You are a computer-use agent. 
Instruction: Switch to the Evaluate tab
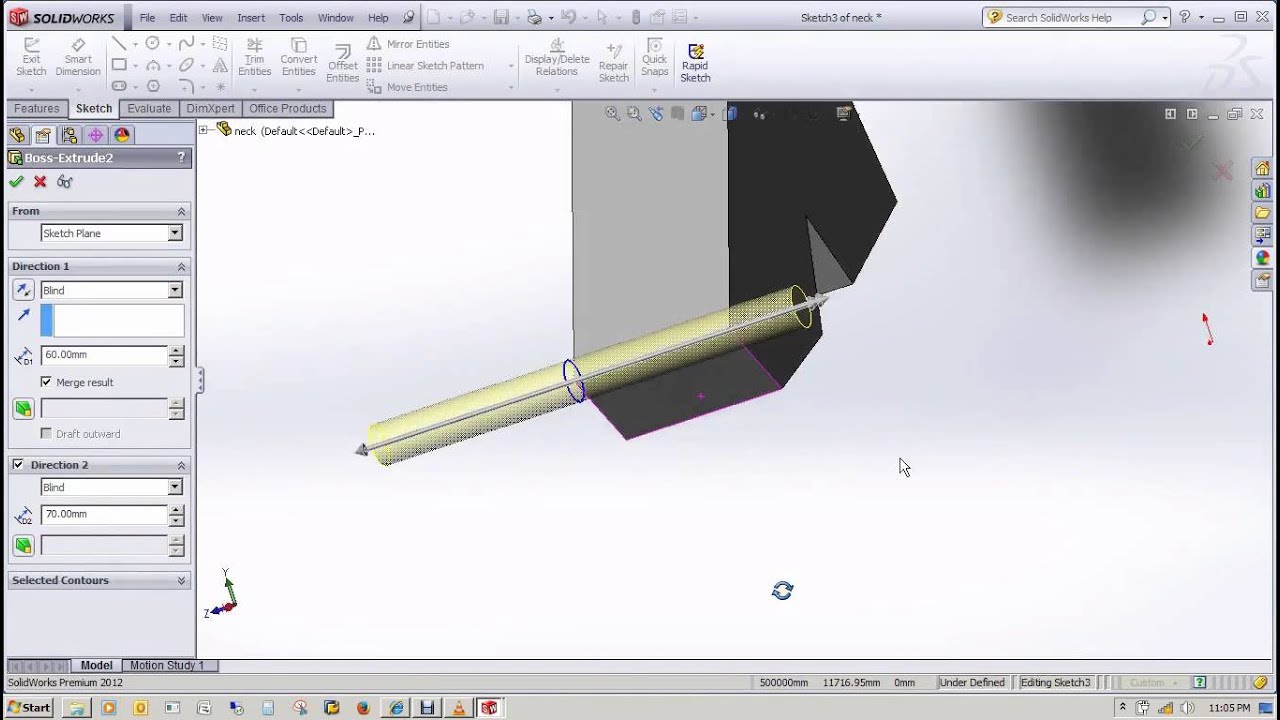(149, 109)
